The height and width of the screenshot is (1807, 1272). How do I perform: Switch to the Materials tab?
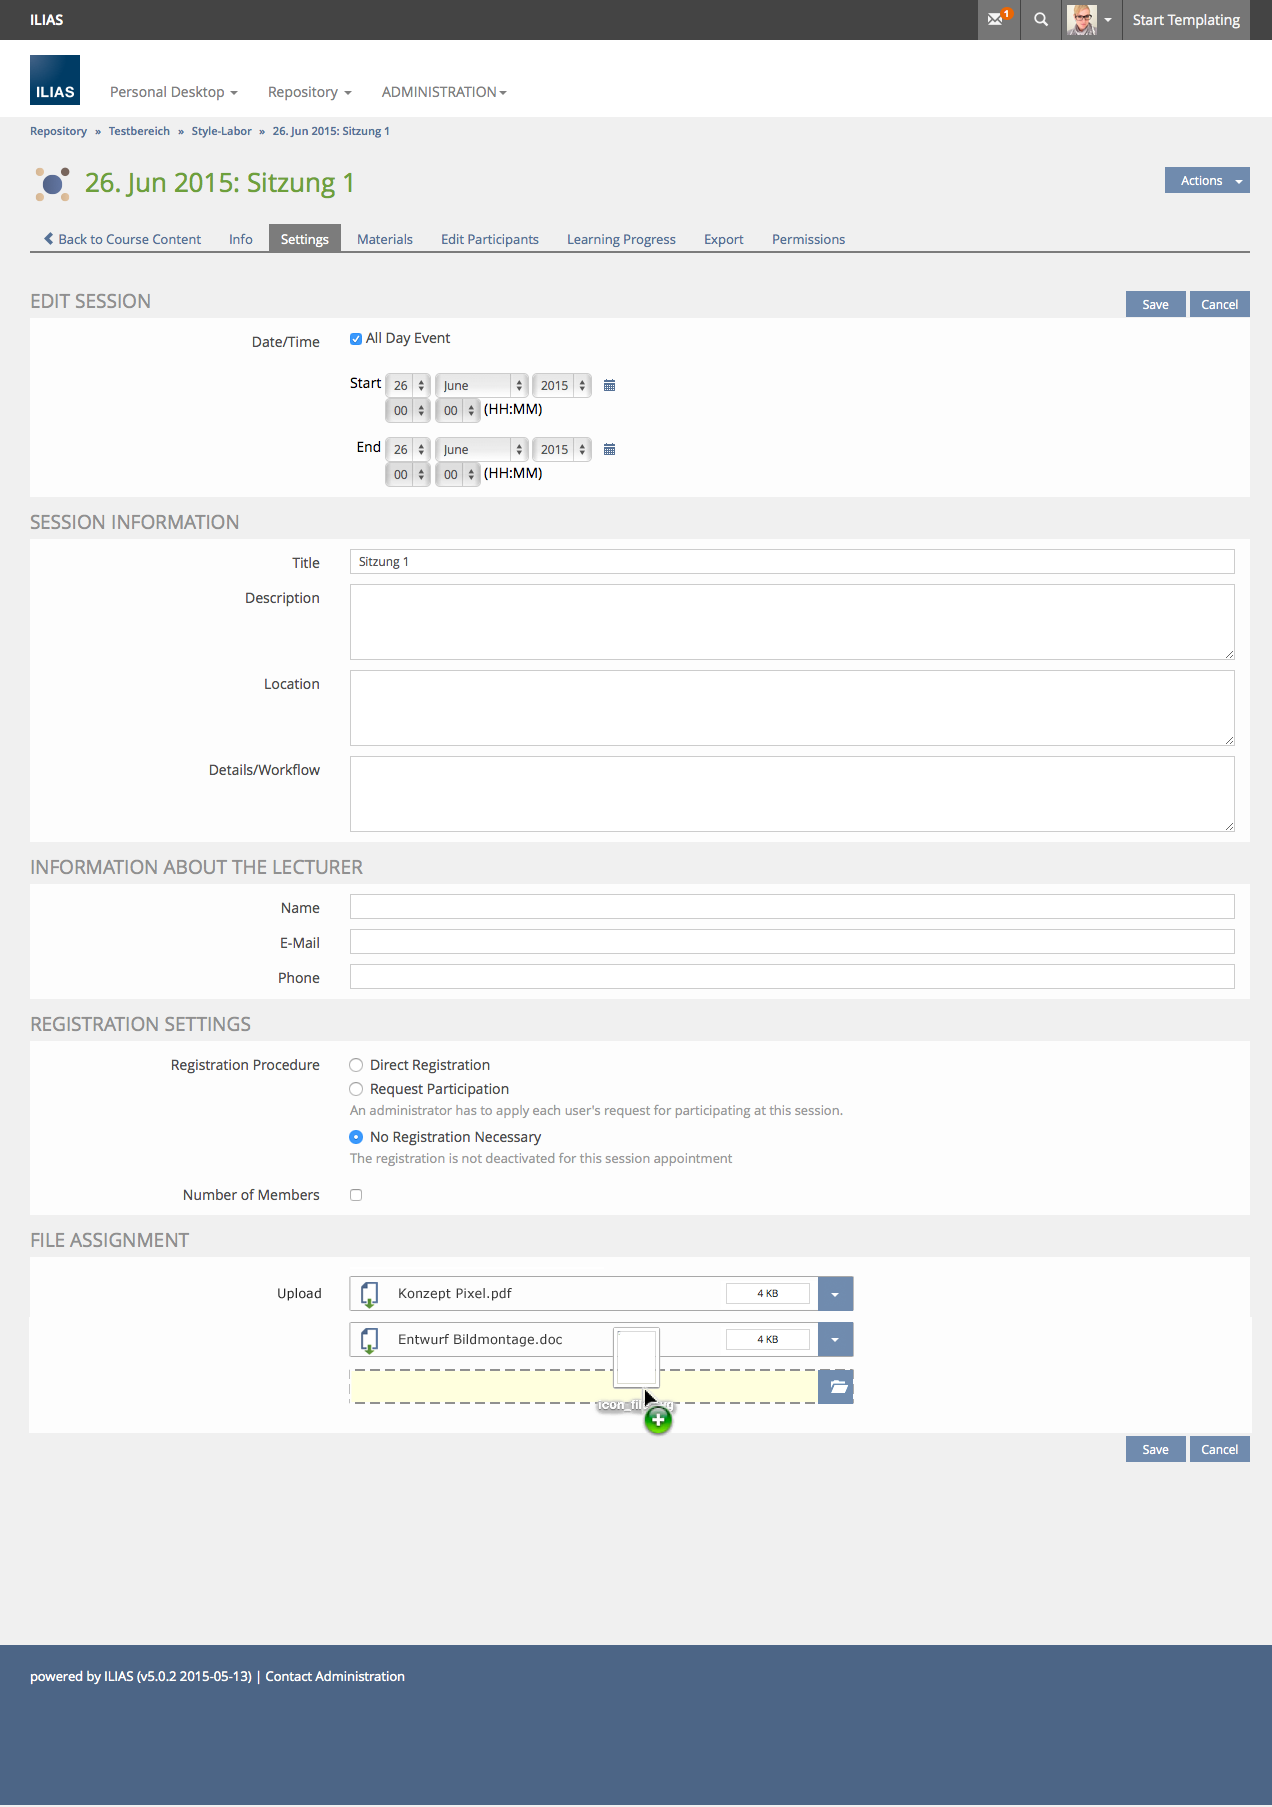pyautogui.click(x=384, y=239)
